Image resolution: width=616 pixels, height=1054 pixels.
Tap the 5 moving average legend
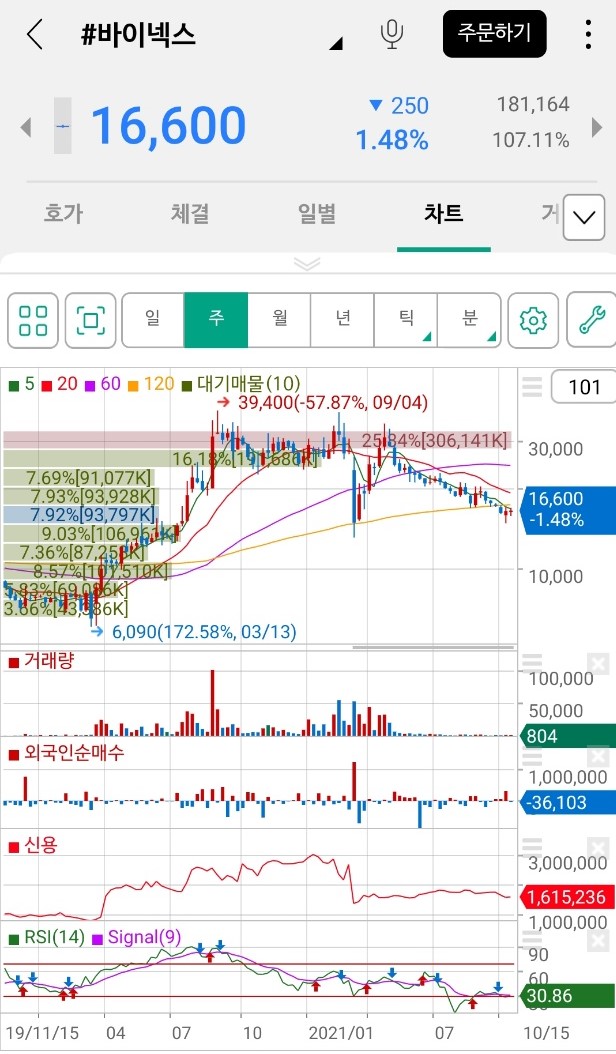[x=22, y=384]
